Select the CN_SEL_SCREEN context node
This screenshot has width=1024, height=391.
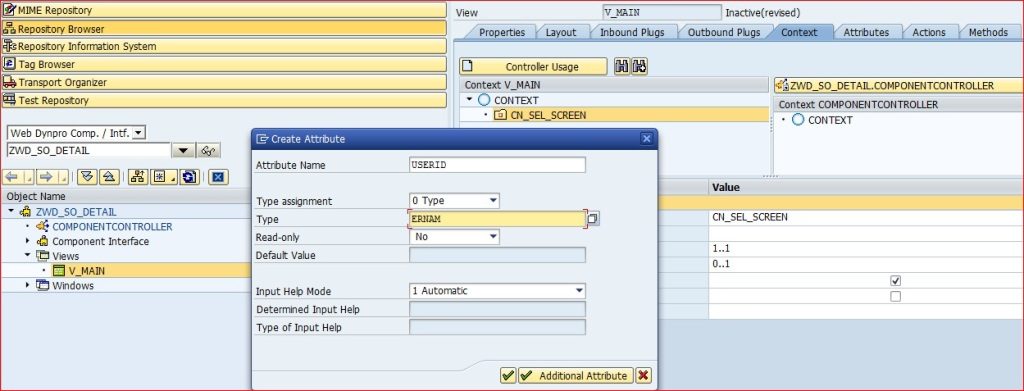coord(548,115)
